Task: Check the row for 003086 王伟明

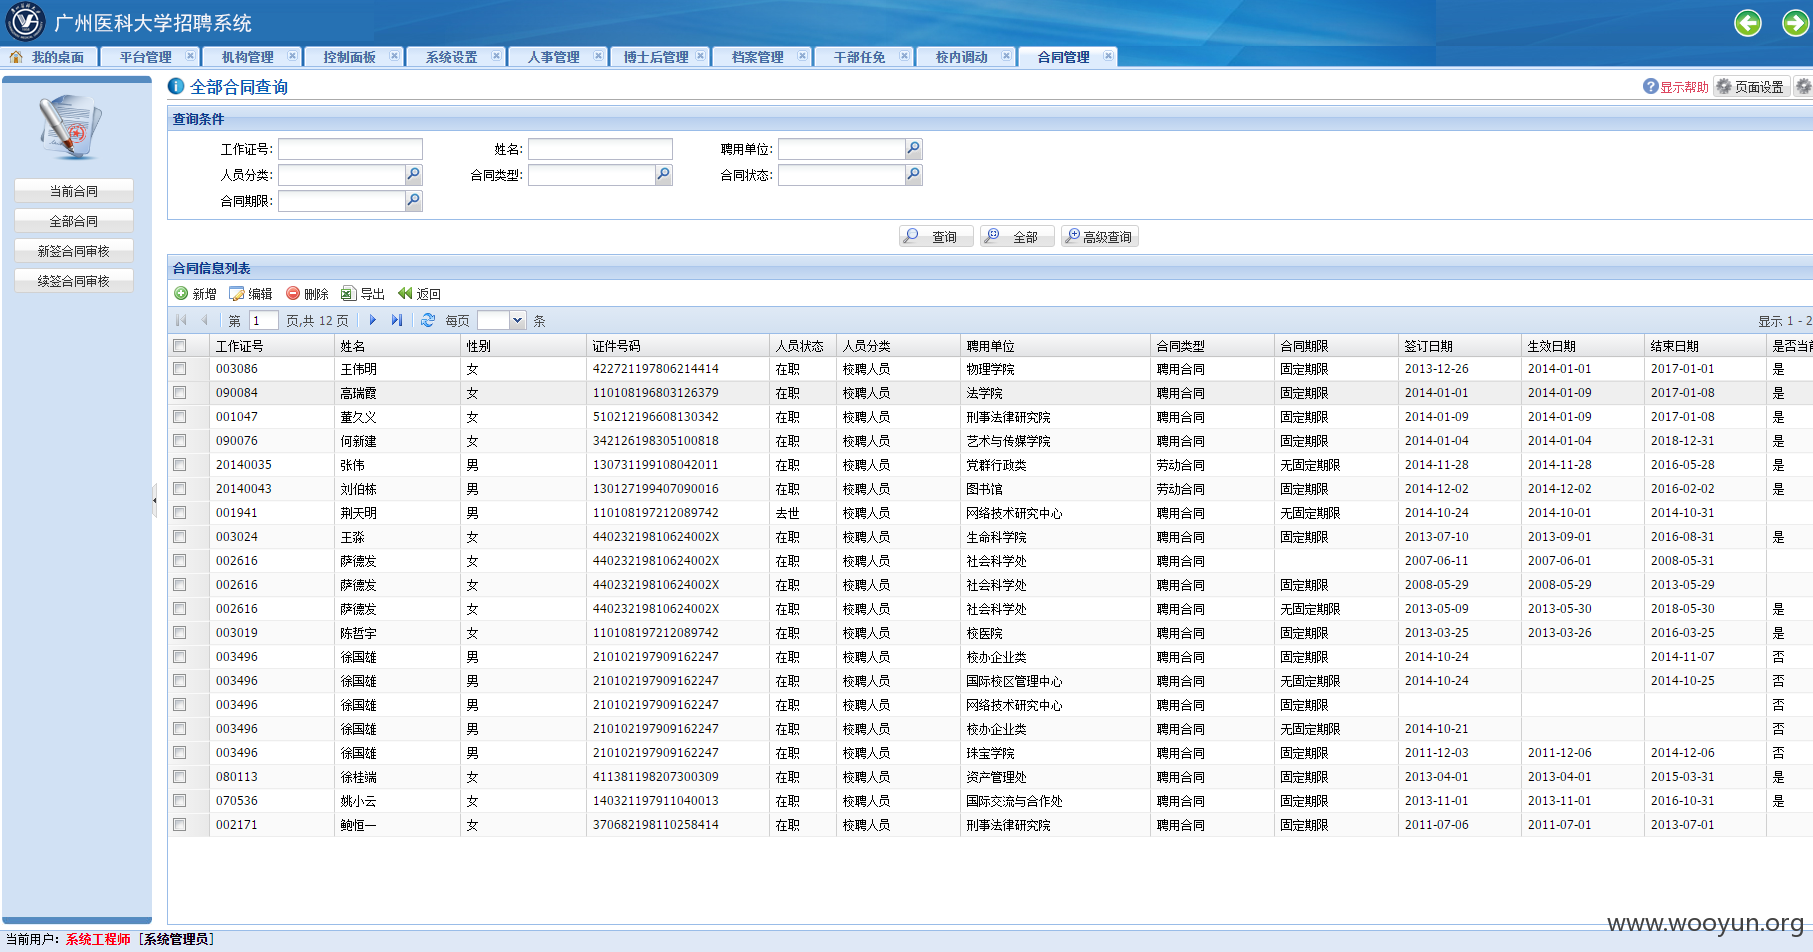Action: point(180,369)
